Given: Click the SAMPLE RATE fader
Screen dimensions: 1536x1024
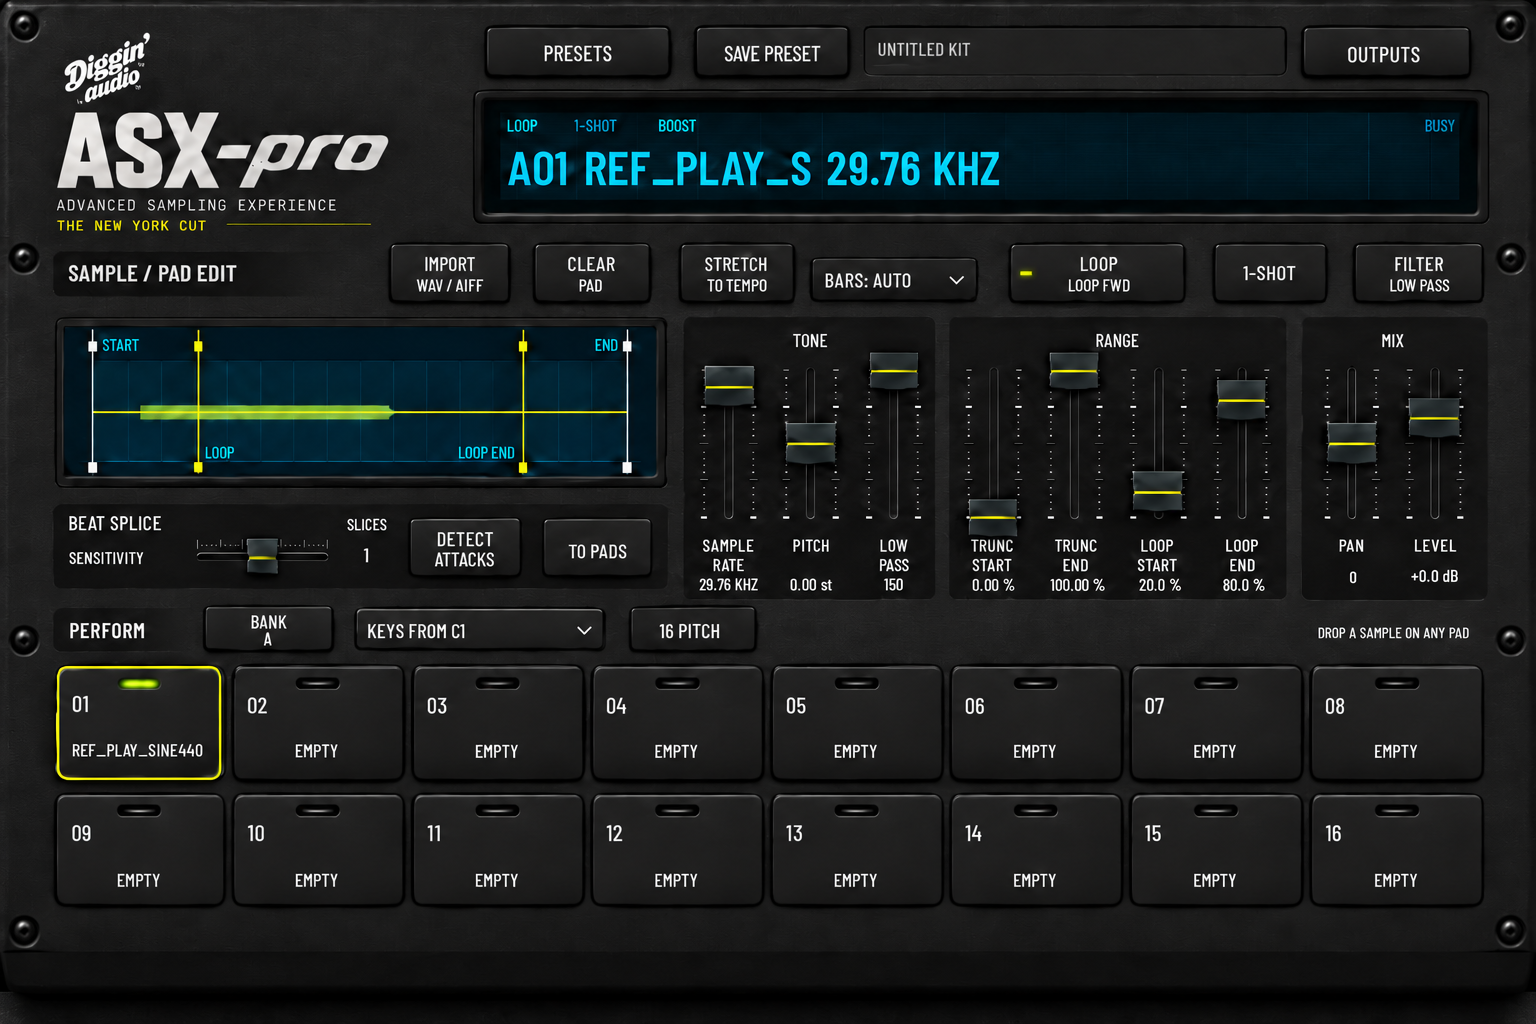Looking at the screenshot, I should [x=729, y=386].
